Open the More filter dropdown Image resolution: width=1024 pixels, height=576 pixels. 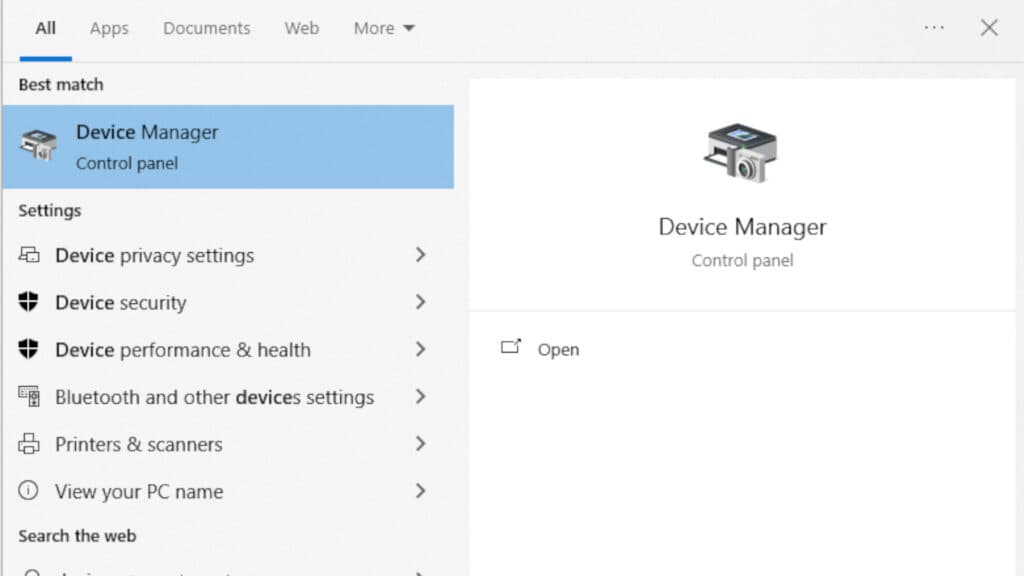coord(384,28)
